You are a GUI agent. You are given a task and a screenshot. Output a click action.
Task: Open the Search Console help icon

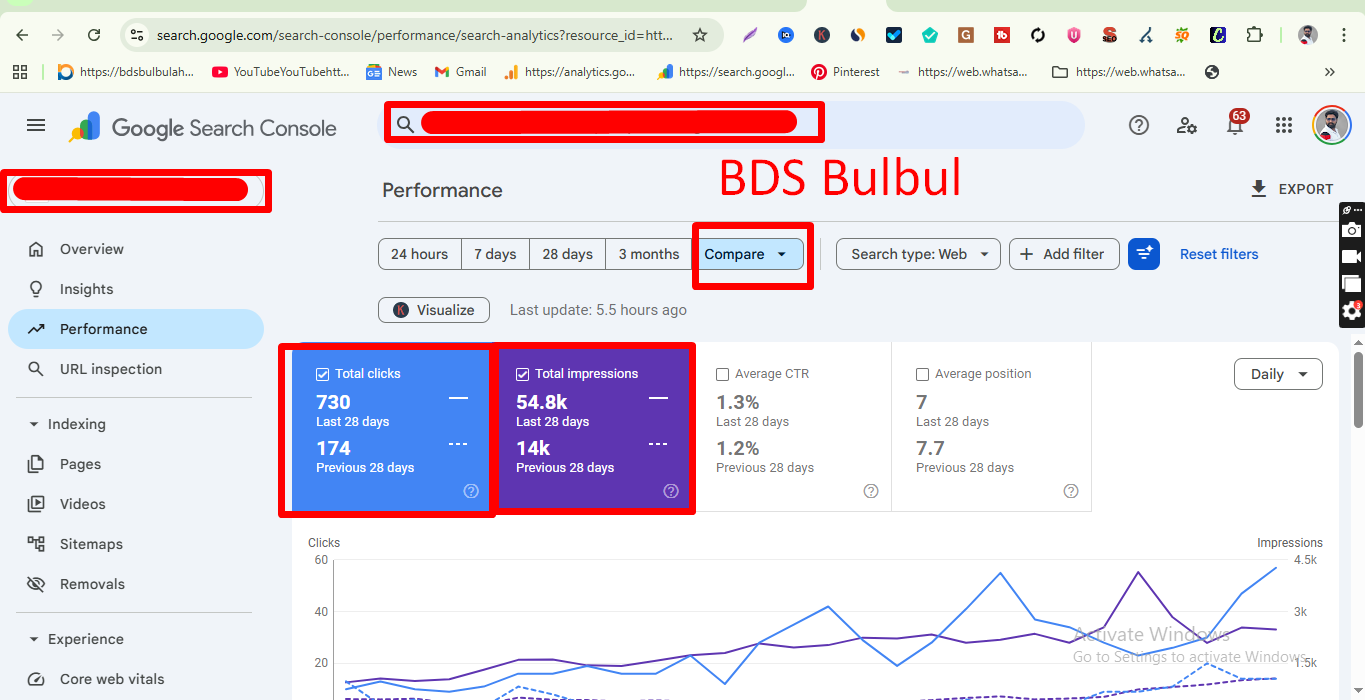[x=1139, y=125]
